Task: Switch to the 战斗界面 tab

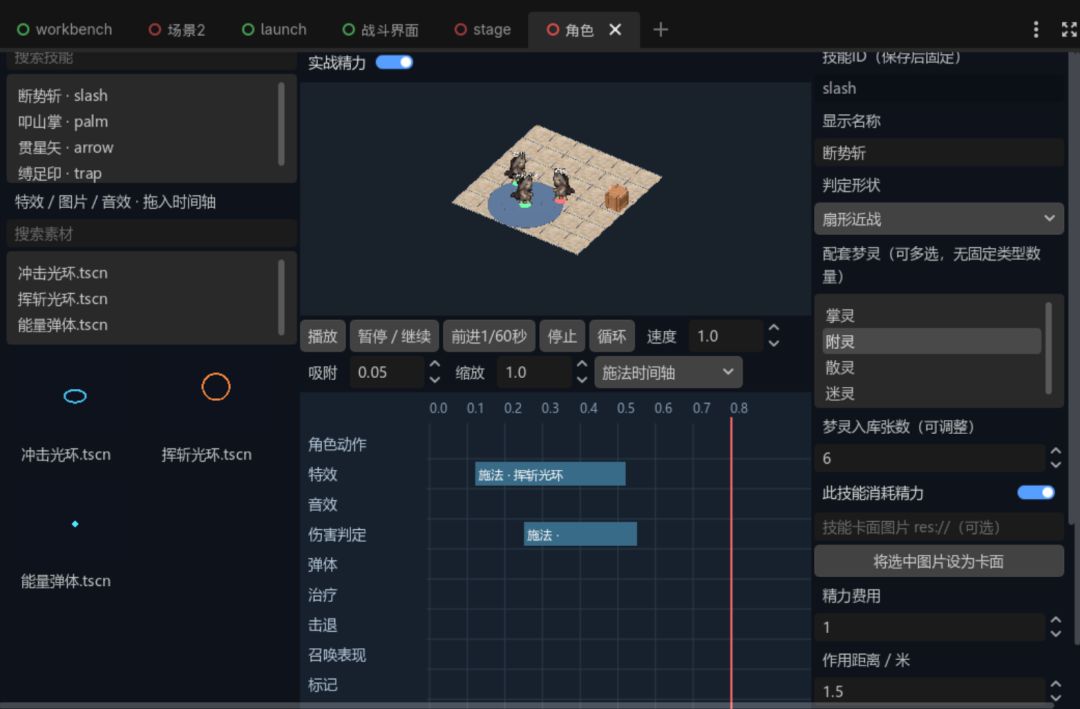Action: tap(380, 30)
